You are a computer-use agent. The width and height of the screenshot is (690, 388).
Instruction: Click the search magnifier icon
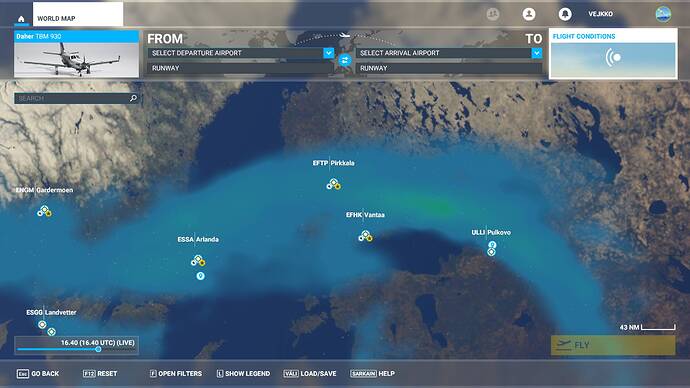(133, 98)
